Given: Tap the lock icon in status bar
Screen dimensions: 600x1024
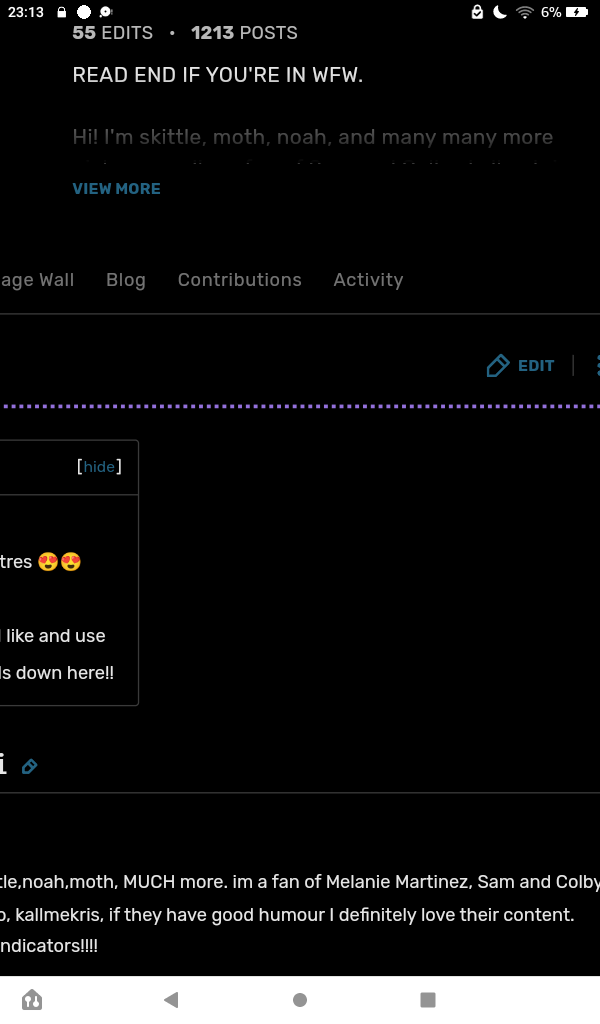Looking at the screenshot, I should pos(61,12).
